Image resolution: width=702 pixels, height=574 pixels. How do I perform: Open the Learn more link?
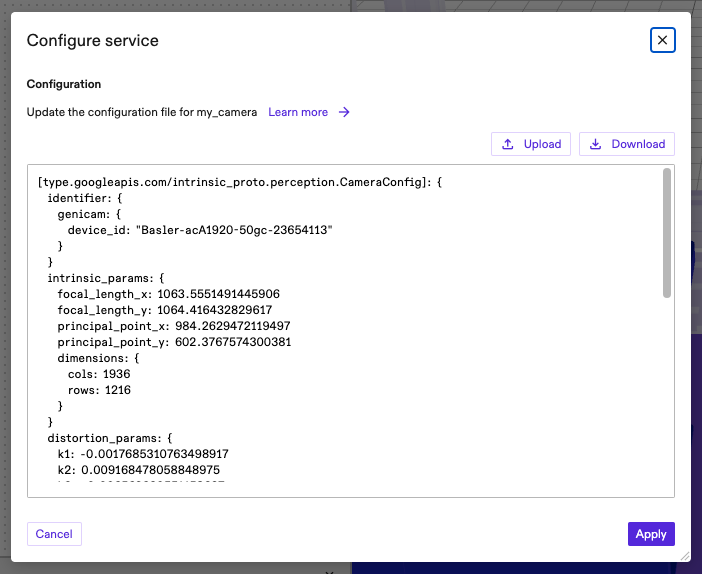[x=298, y=112]
